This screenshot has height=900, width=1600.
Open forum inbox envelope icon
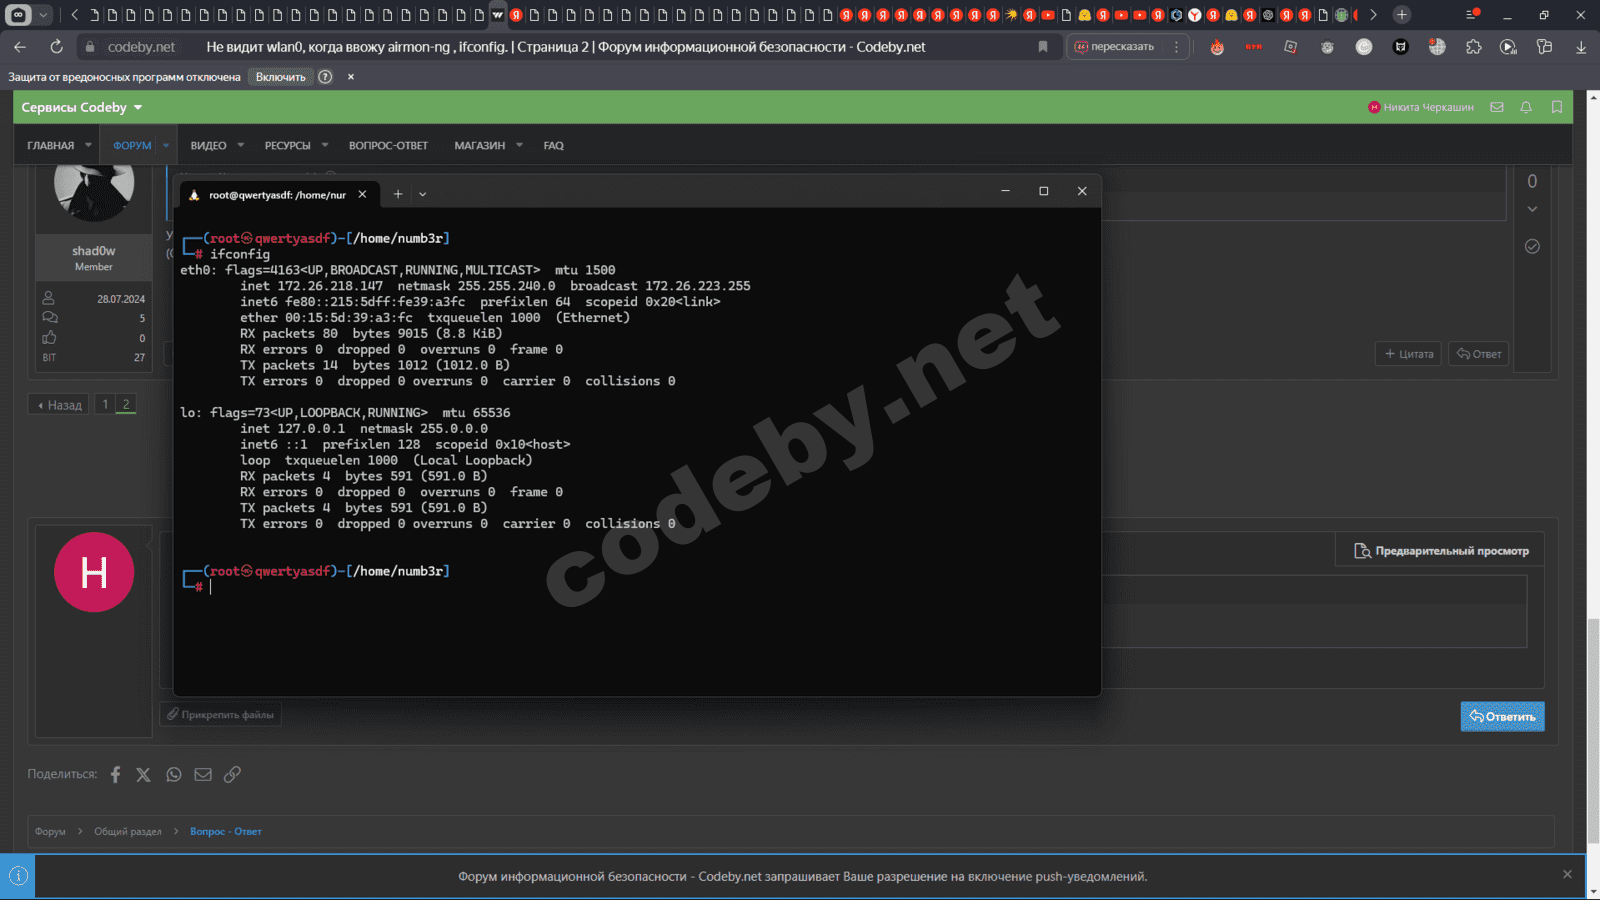(x=1497, y=107)
